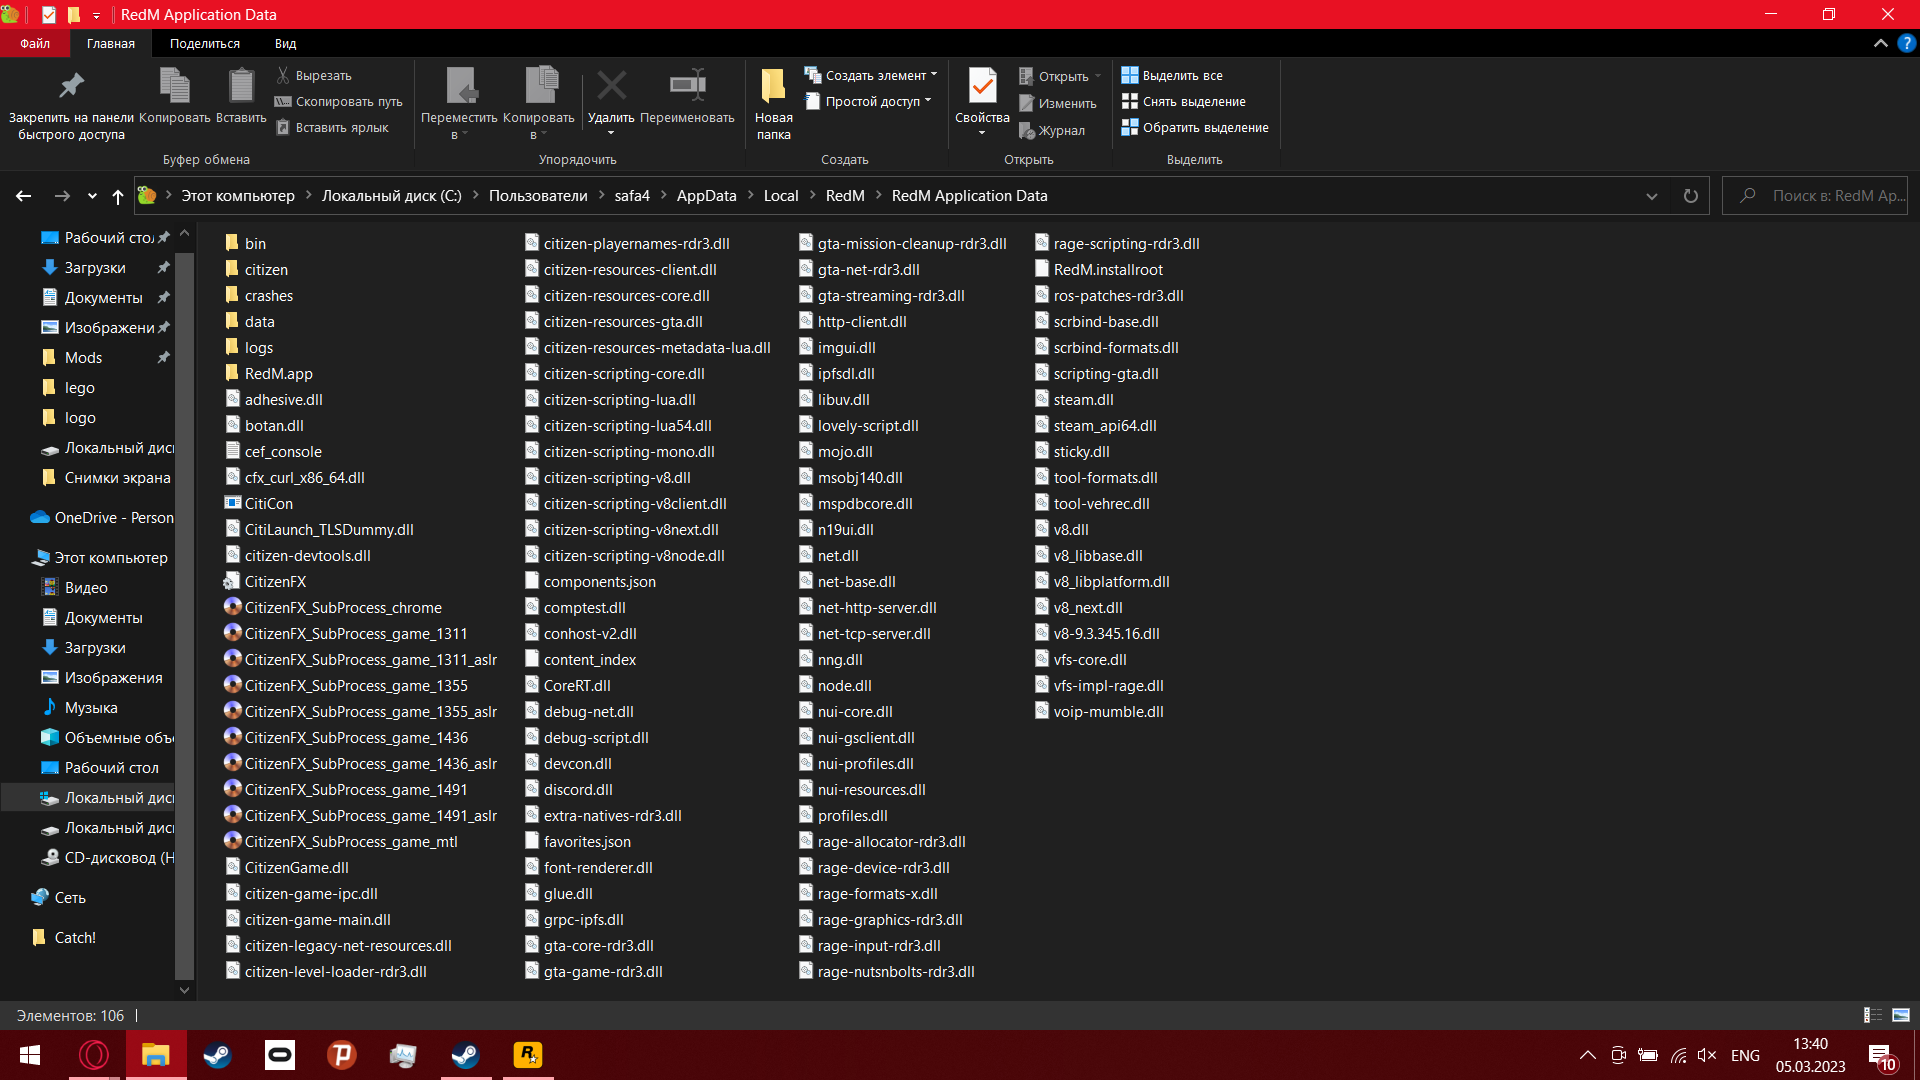Image resolution: width=1920 pixels, height=1080 pixels.
Task: Open Explorer help question mark icon
Action: tap(1906, 43)
